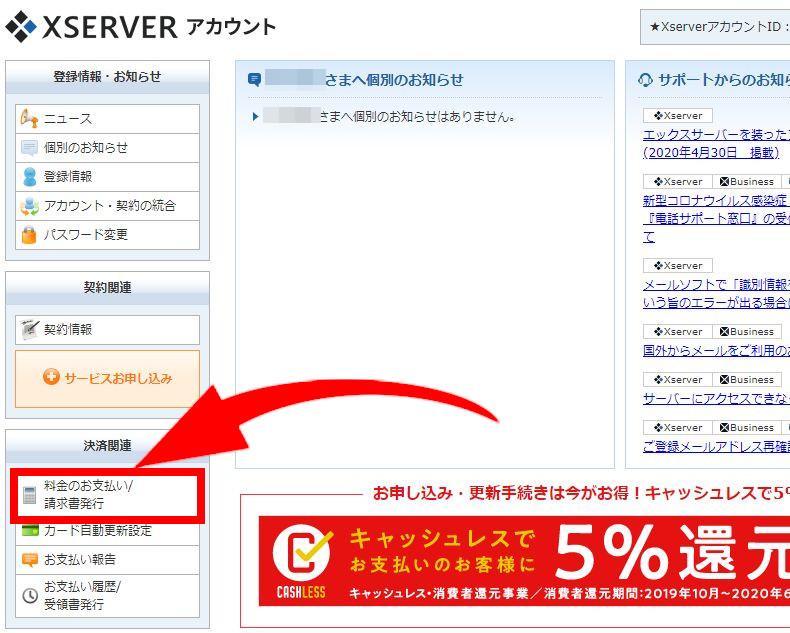The image size is (790, 633).
Task: Click the 決済関連 section header
Action: click(107, 446)
